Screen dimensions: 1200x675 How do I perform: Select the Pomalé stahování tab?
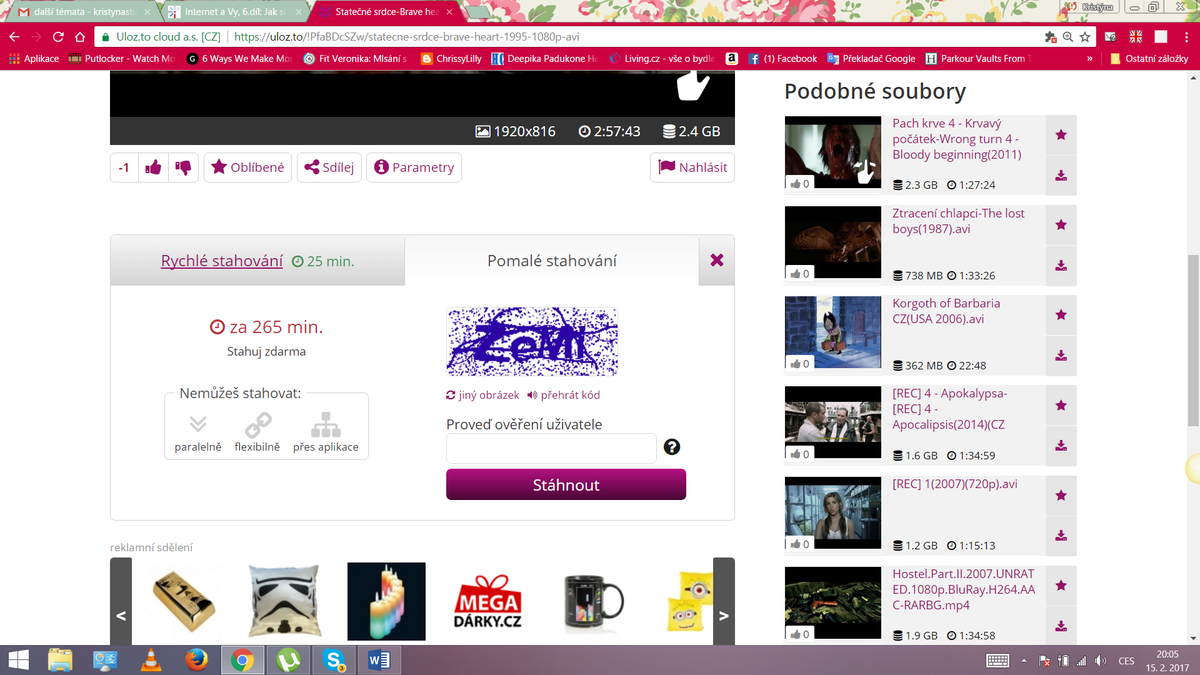[552, 261]
